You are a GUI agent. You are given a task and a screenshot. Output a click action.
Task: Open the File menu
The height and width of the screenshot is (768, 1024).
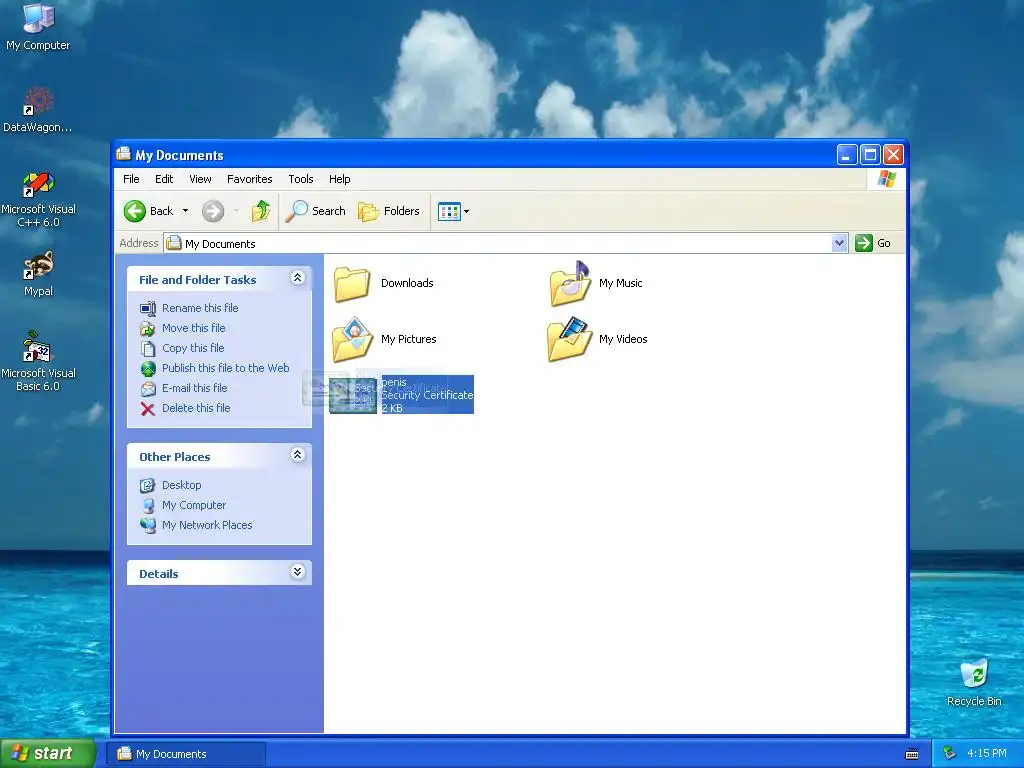[131, 179]
